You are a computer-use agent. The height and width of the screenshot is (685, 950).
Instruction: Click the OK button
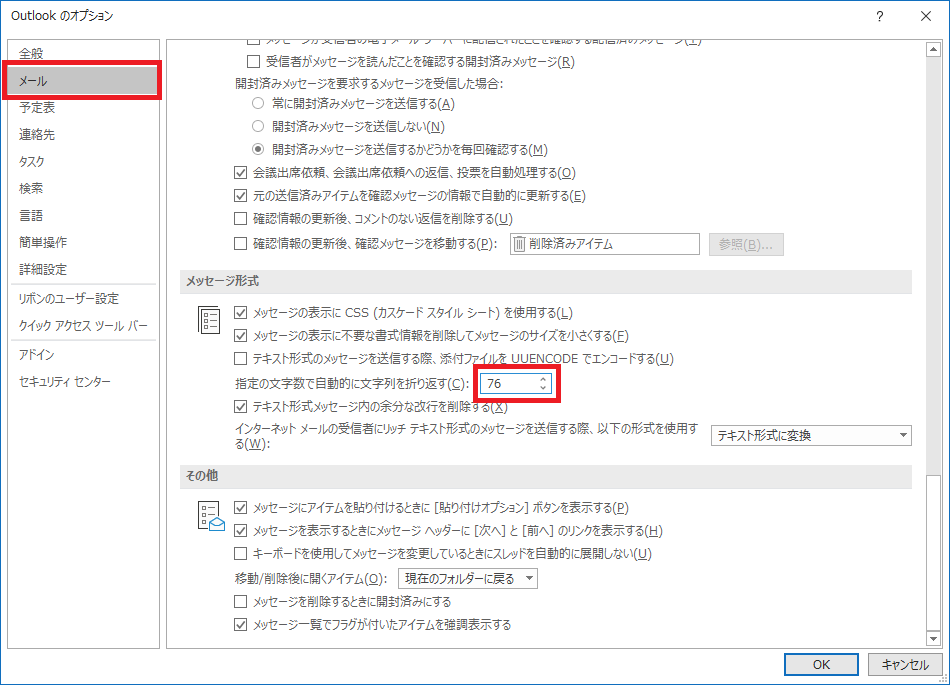pos(821,664)
